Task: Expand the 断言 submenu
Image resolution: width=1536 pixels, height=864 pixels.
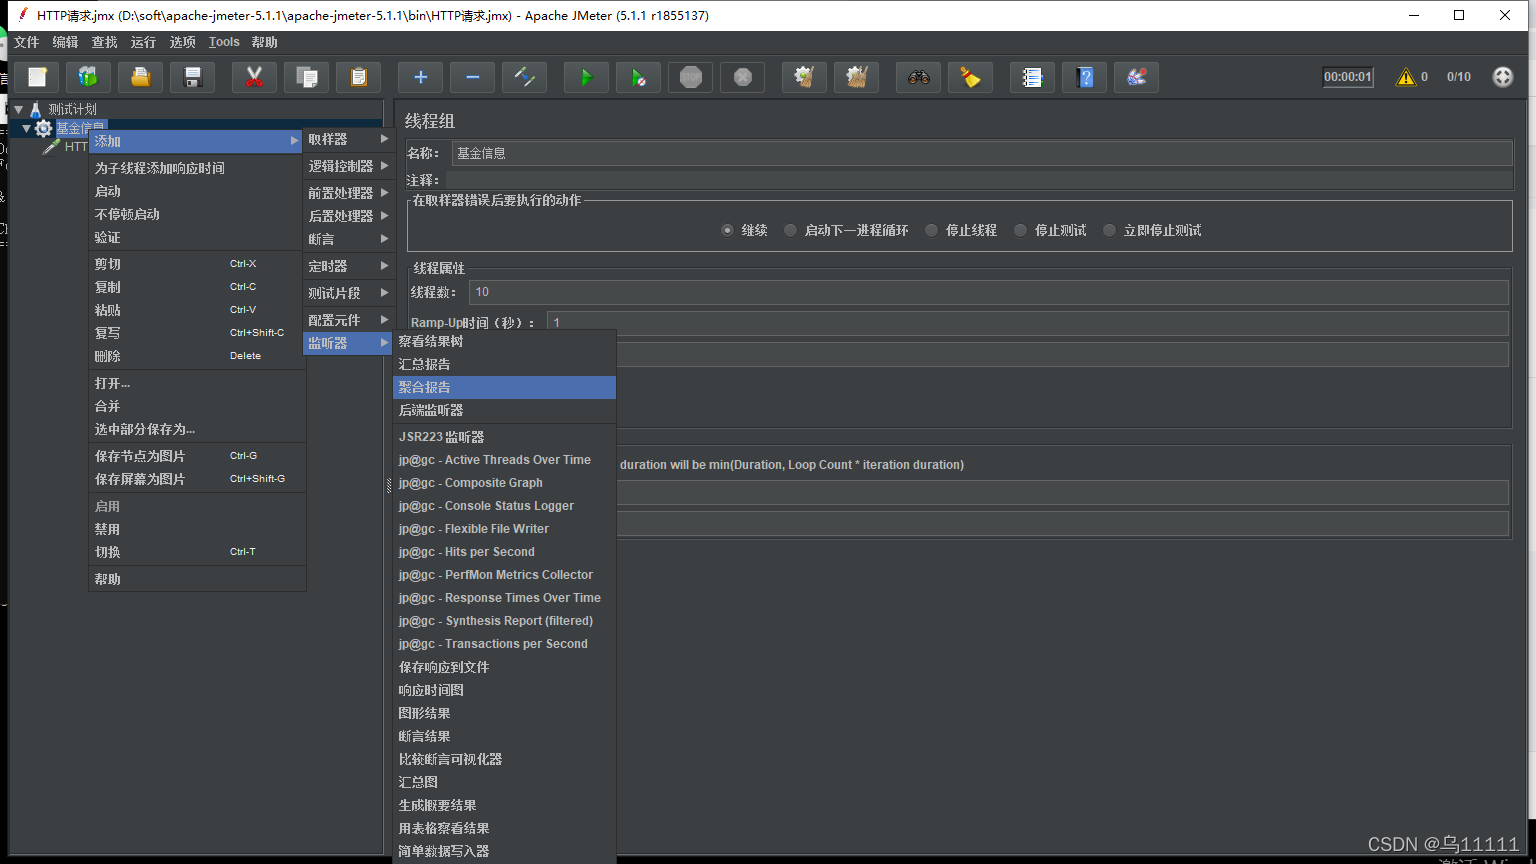Action: (348, 239)
